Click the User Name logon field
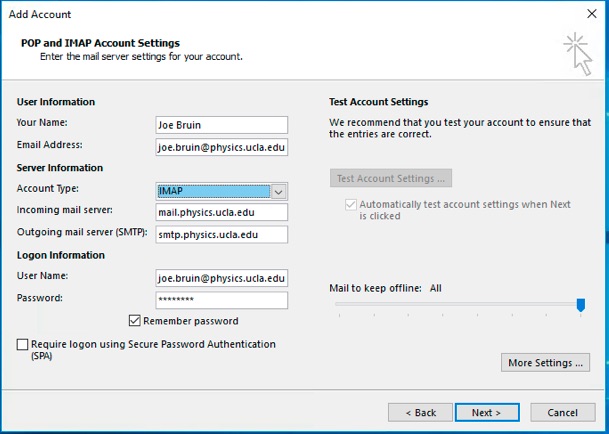This screenshot has width=609, height=434. 221,278
